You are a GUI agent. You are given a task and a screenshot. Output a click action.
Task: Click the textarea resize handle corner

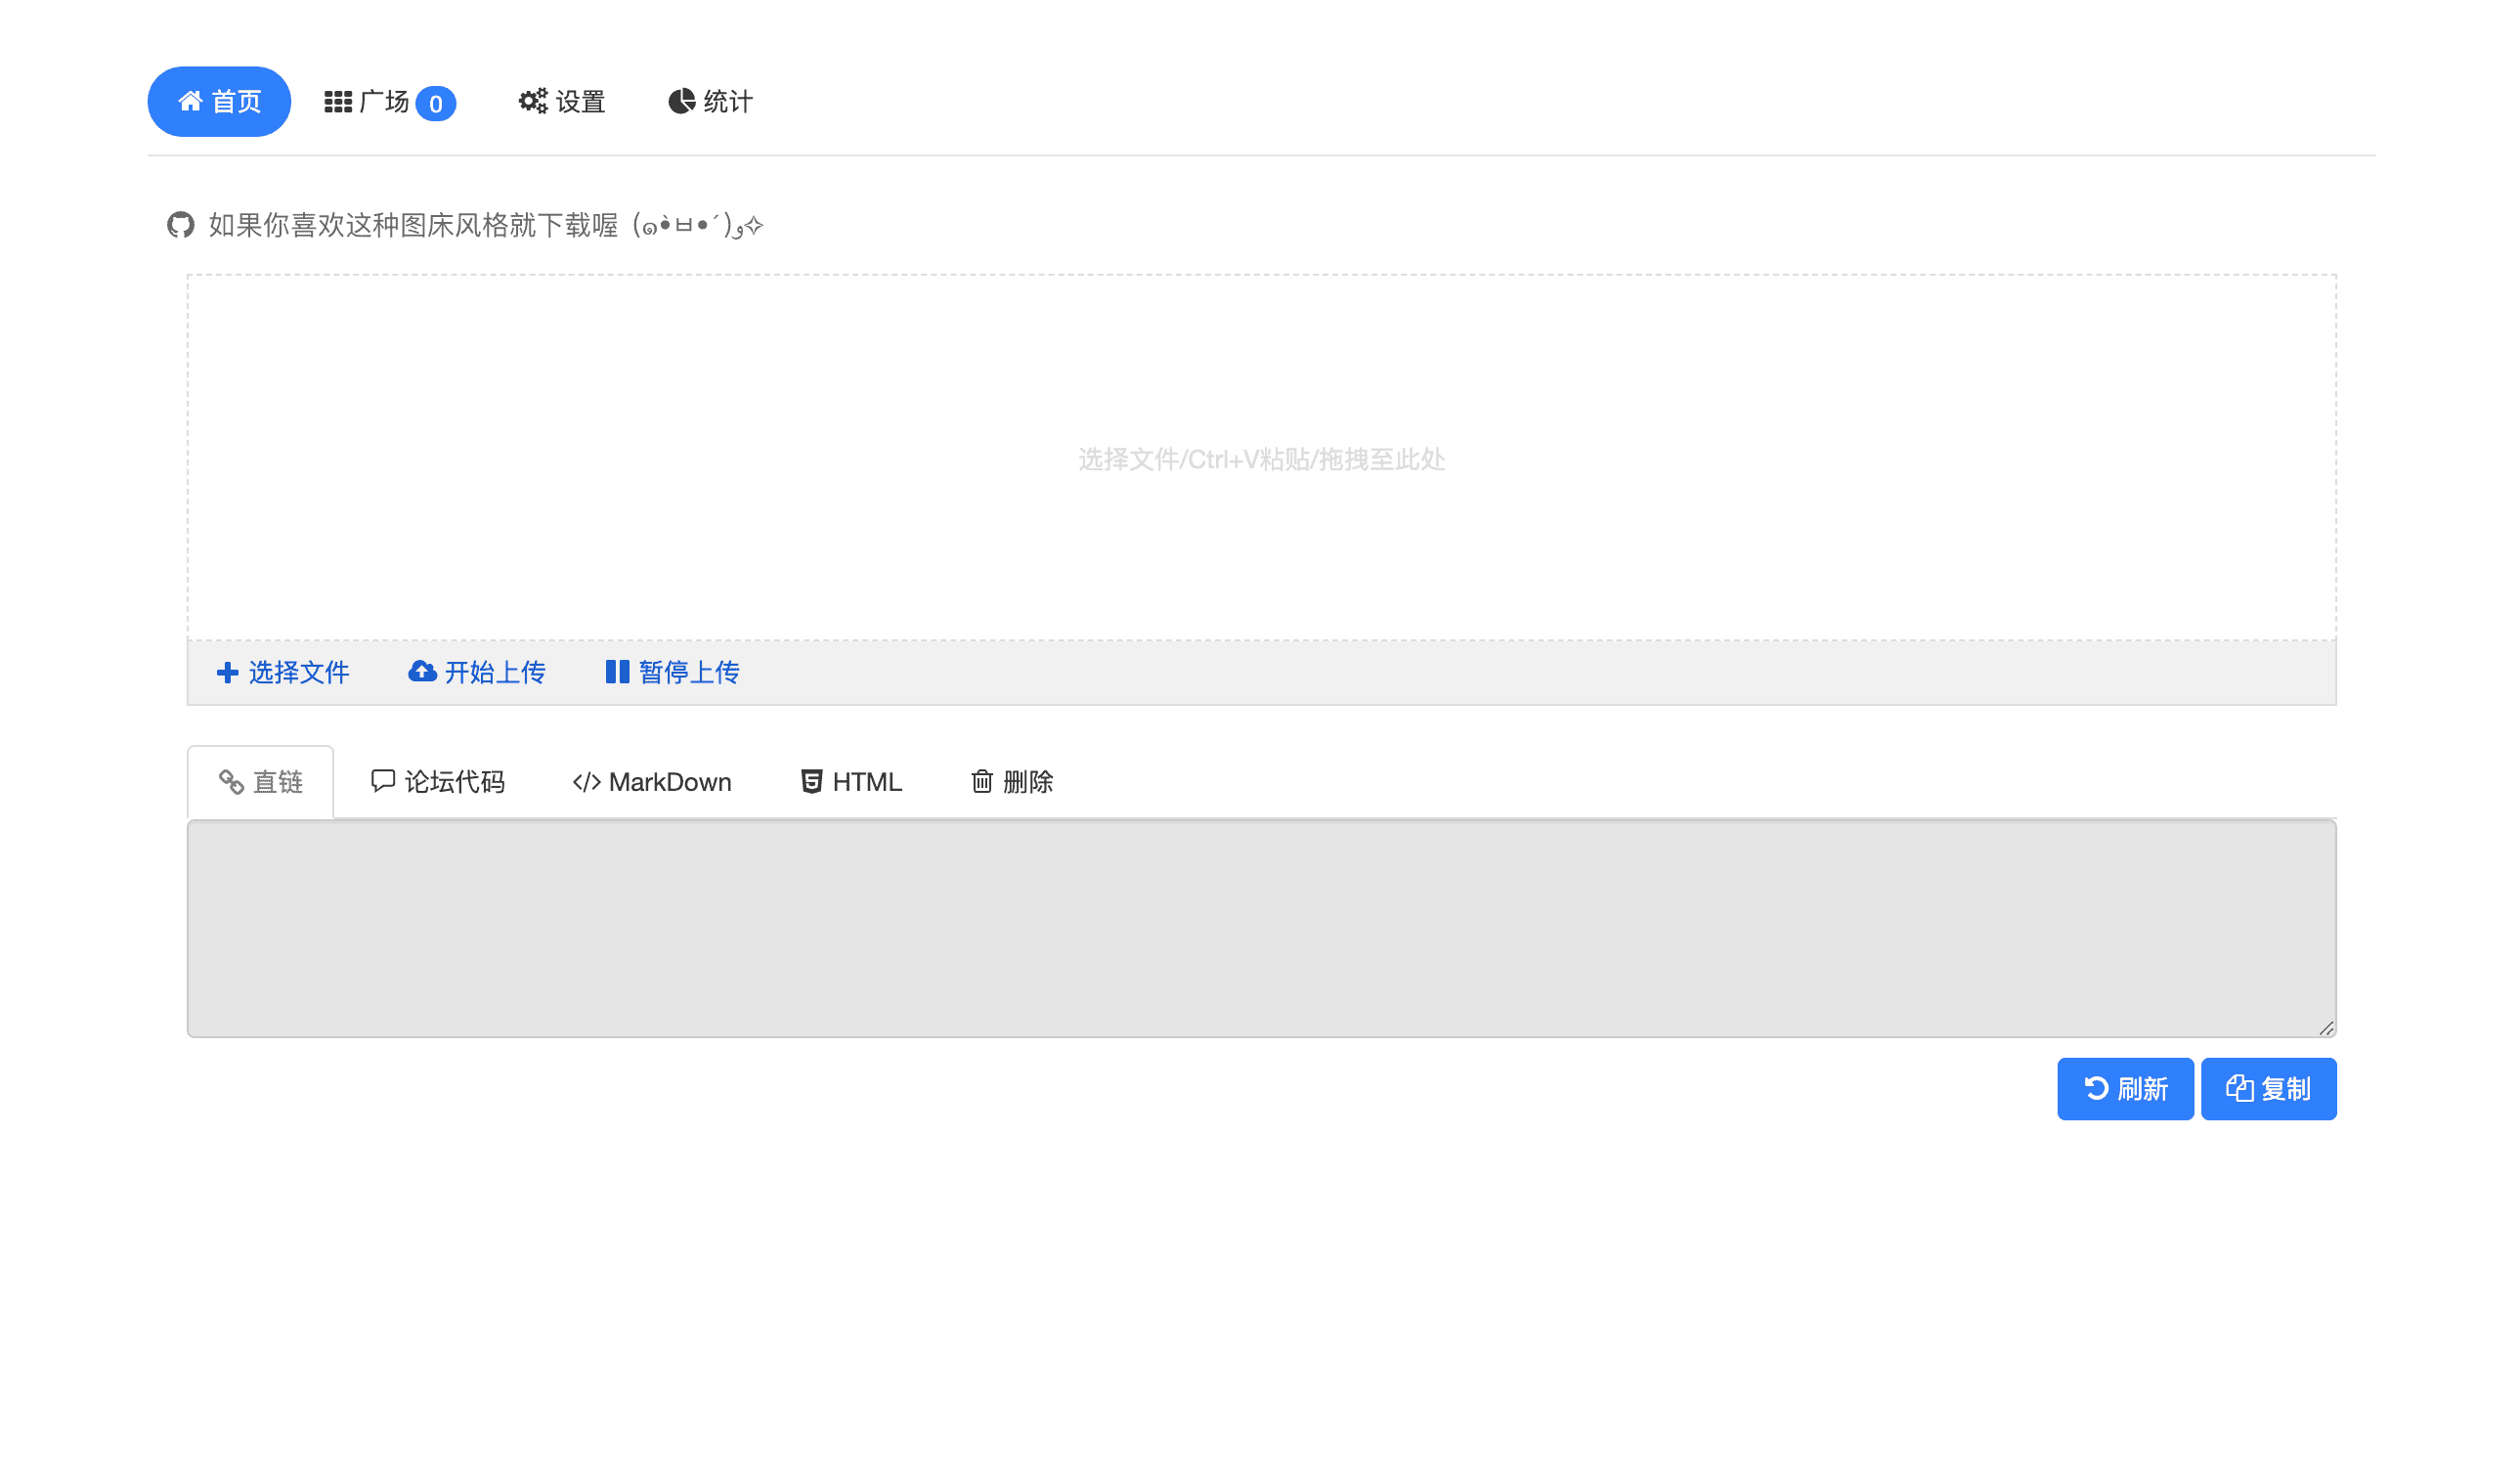(x=2326, y=1029)
